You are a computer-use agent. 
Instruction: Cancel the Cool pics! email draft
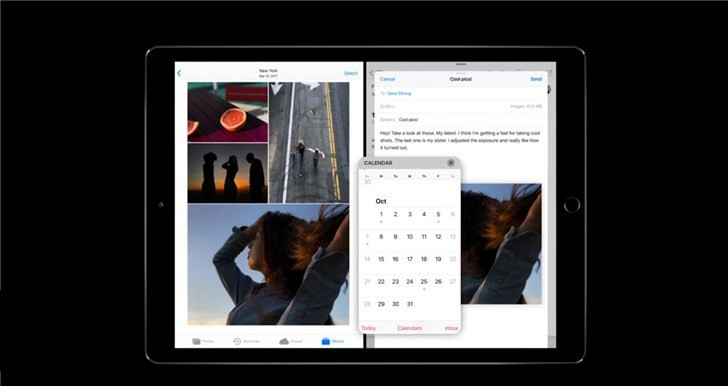click(387, 79)
